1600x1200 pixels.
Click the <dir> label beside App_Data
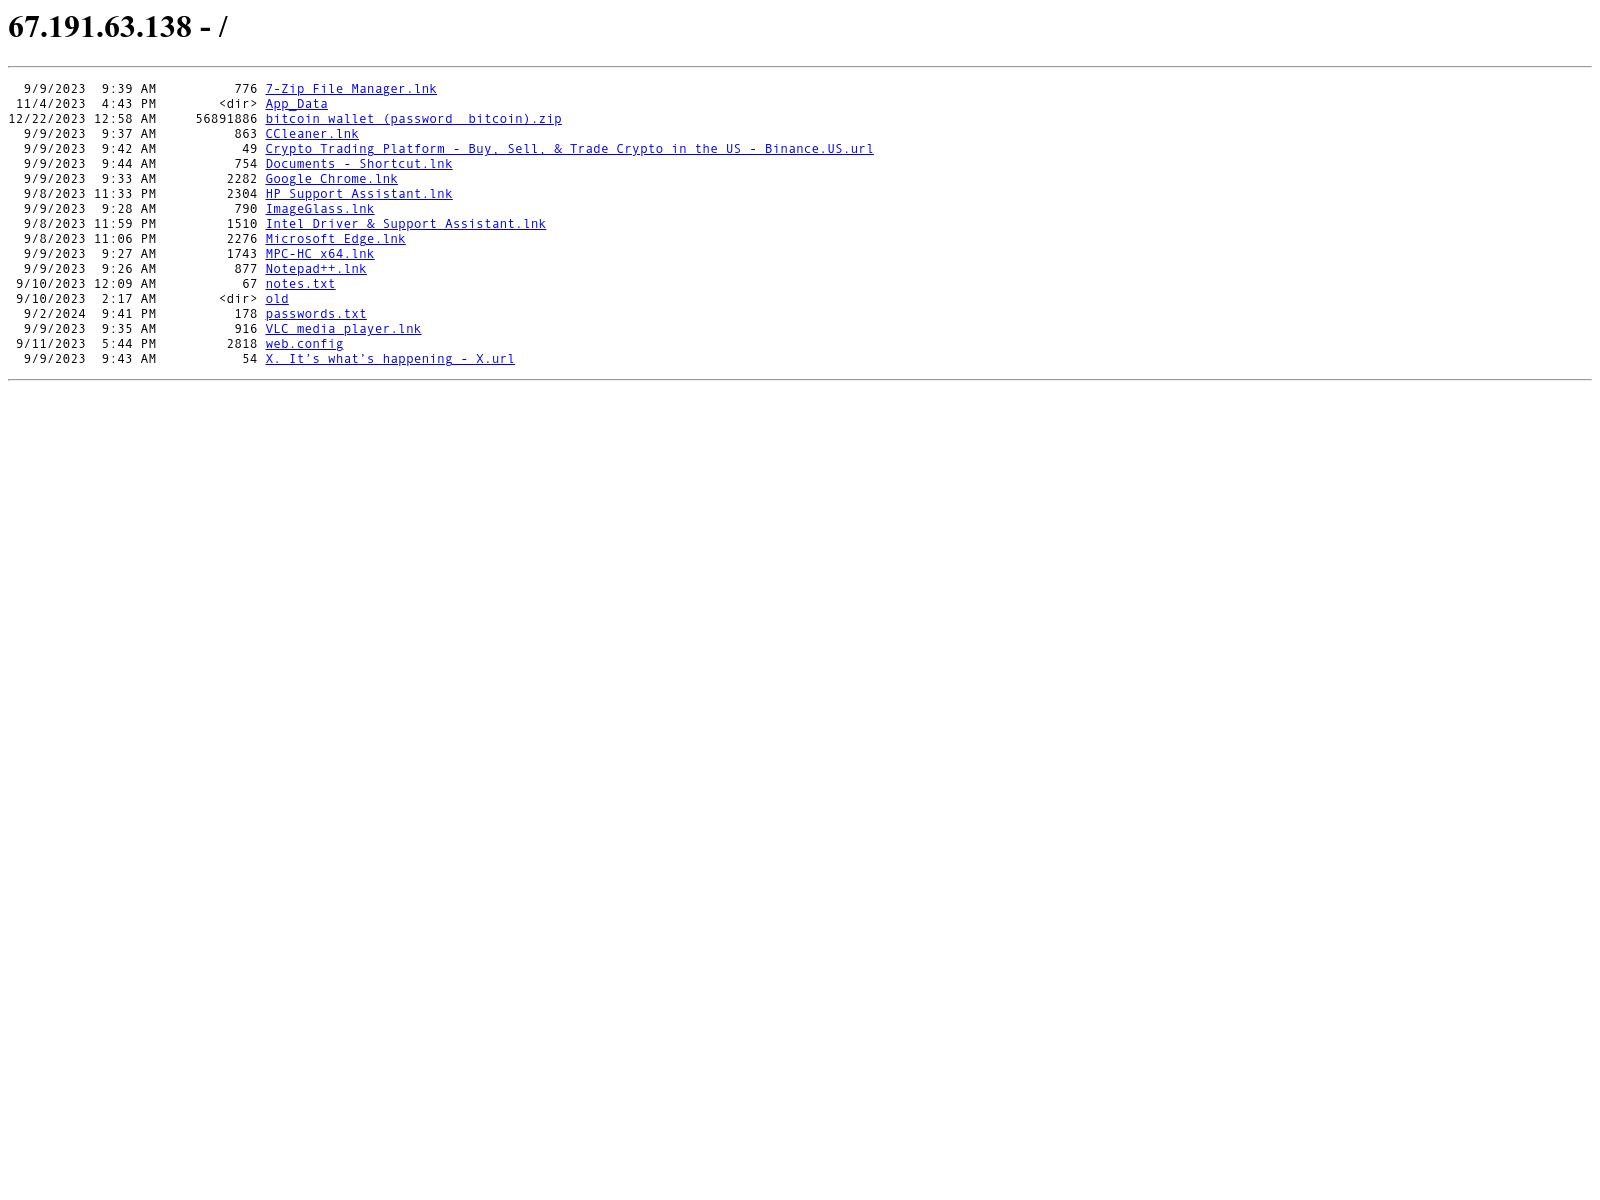click(x=238, y=104)
